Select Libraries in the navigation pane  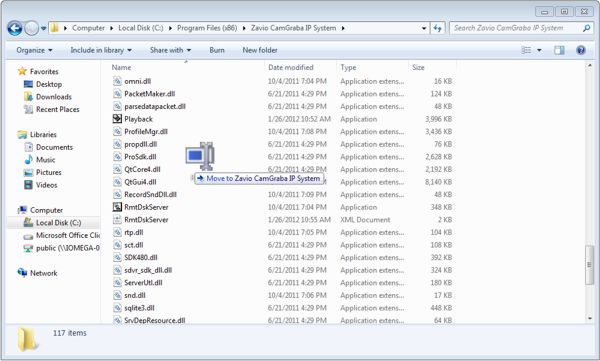tap(43, 135)
